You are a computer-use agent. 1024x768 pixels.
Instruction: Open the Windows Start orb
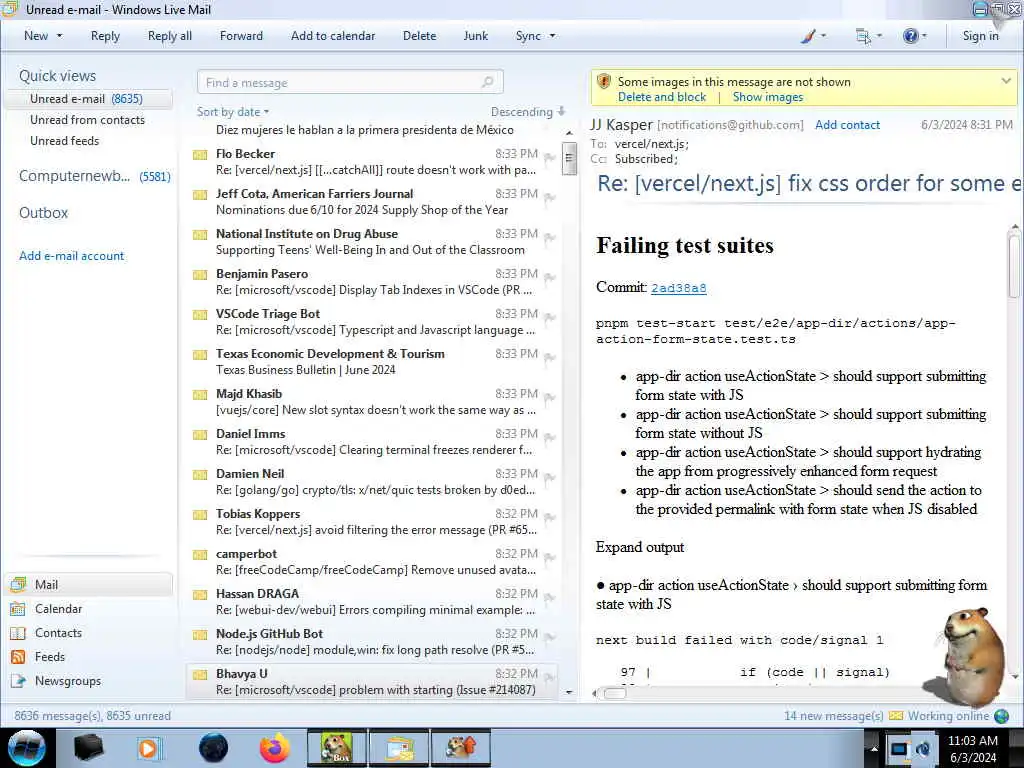pyautogui.click(x=27, y=748)
